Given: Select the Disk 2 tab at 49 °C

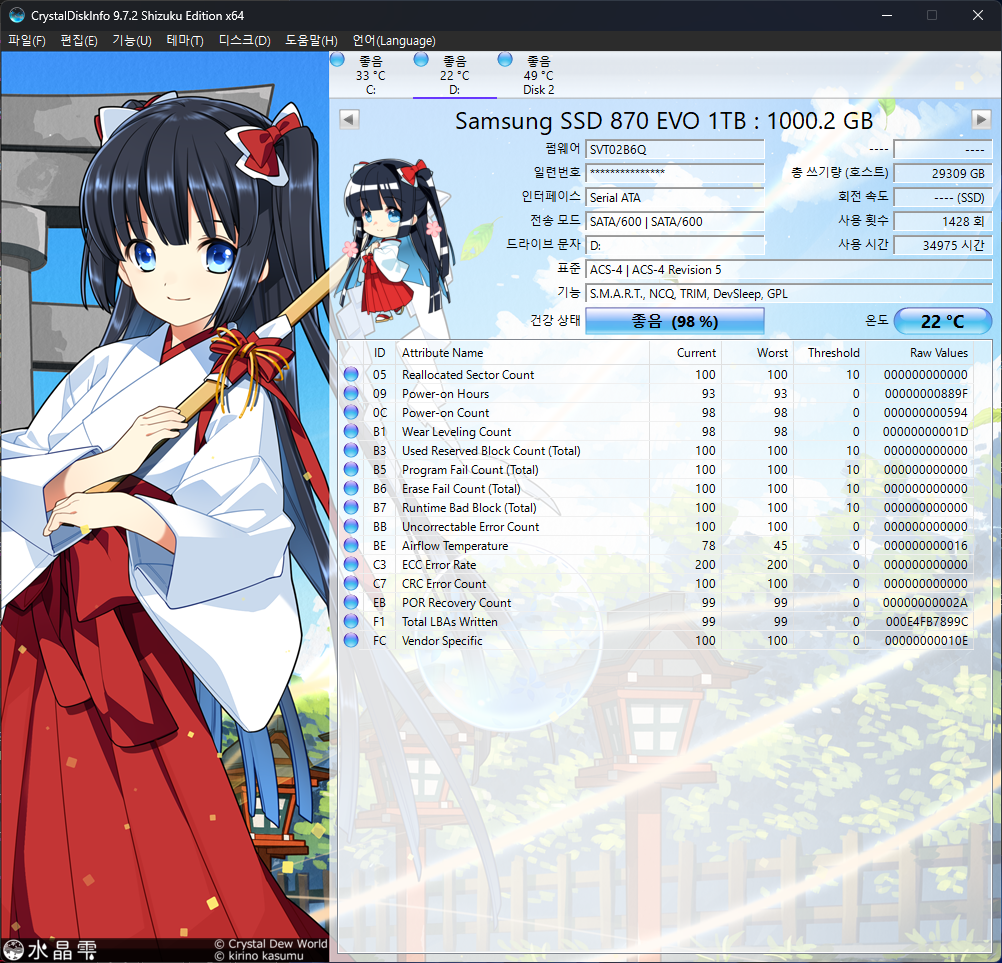Looking at the screenshot, I should coord(539,75).
